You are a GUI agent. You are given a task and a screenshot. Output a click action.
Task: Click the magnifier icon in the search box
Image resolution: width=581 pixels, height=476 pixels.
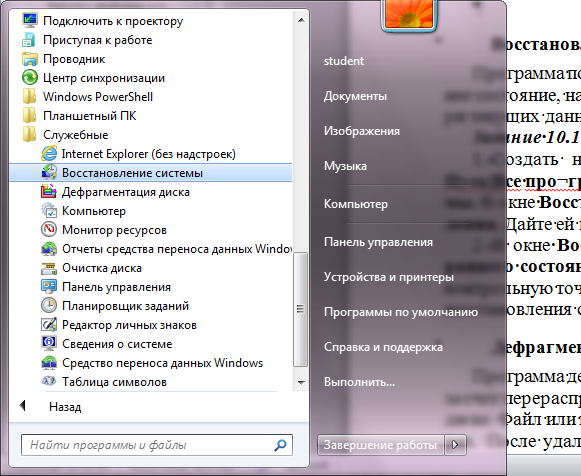[x=280, y=445]
